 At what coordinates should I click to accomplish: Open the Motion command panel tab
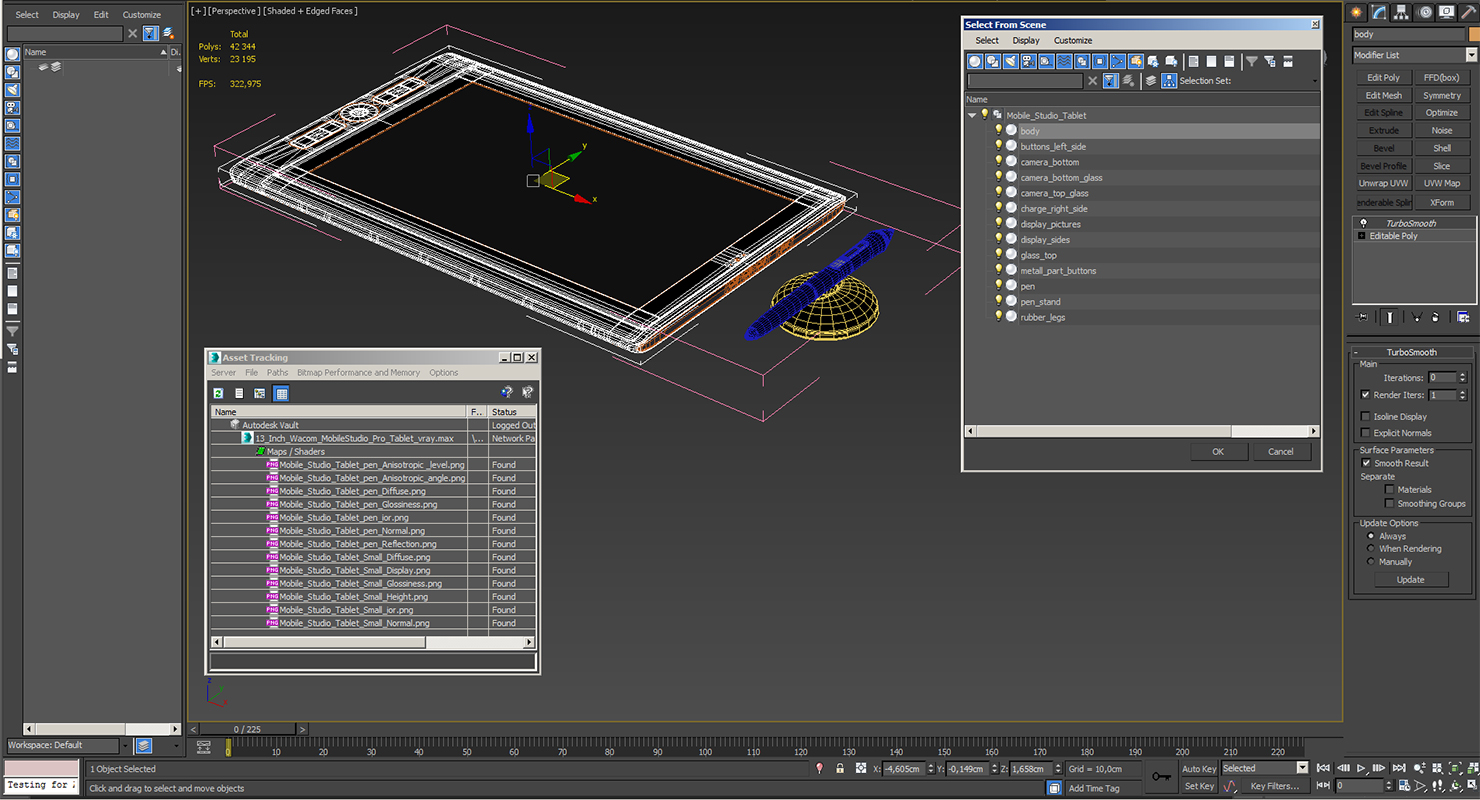coord(1424,12)
